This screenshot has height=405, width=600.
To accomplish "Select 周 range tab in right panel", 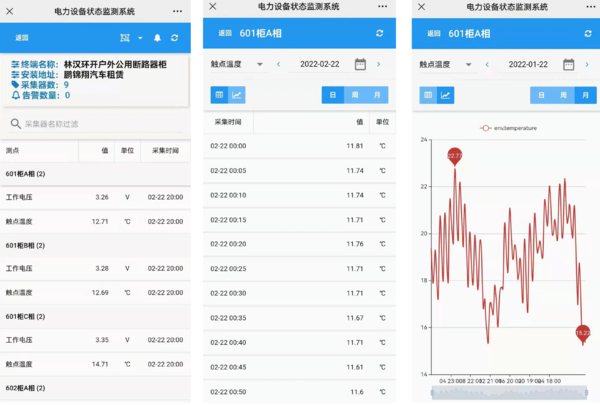I will coord(564,95).
